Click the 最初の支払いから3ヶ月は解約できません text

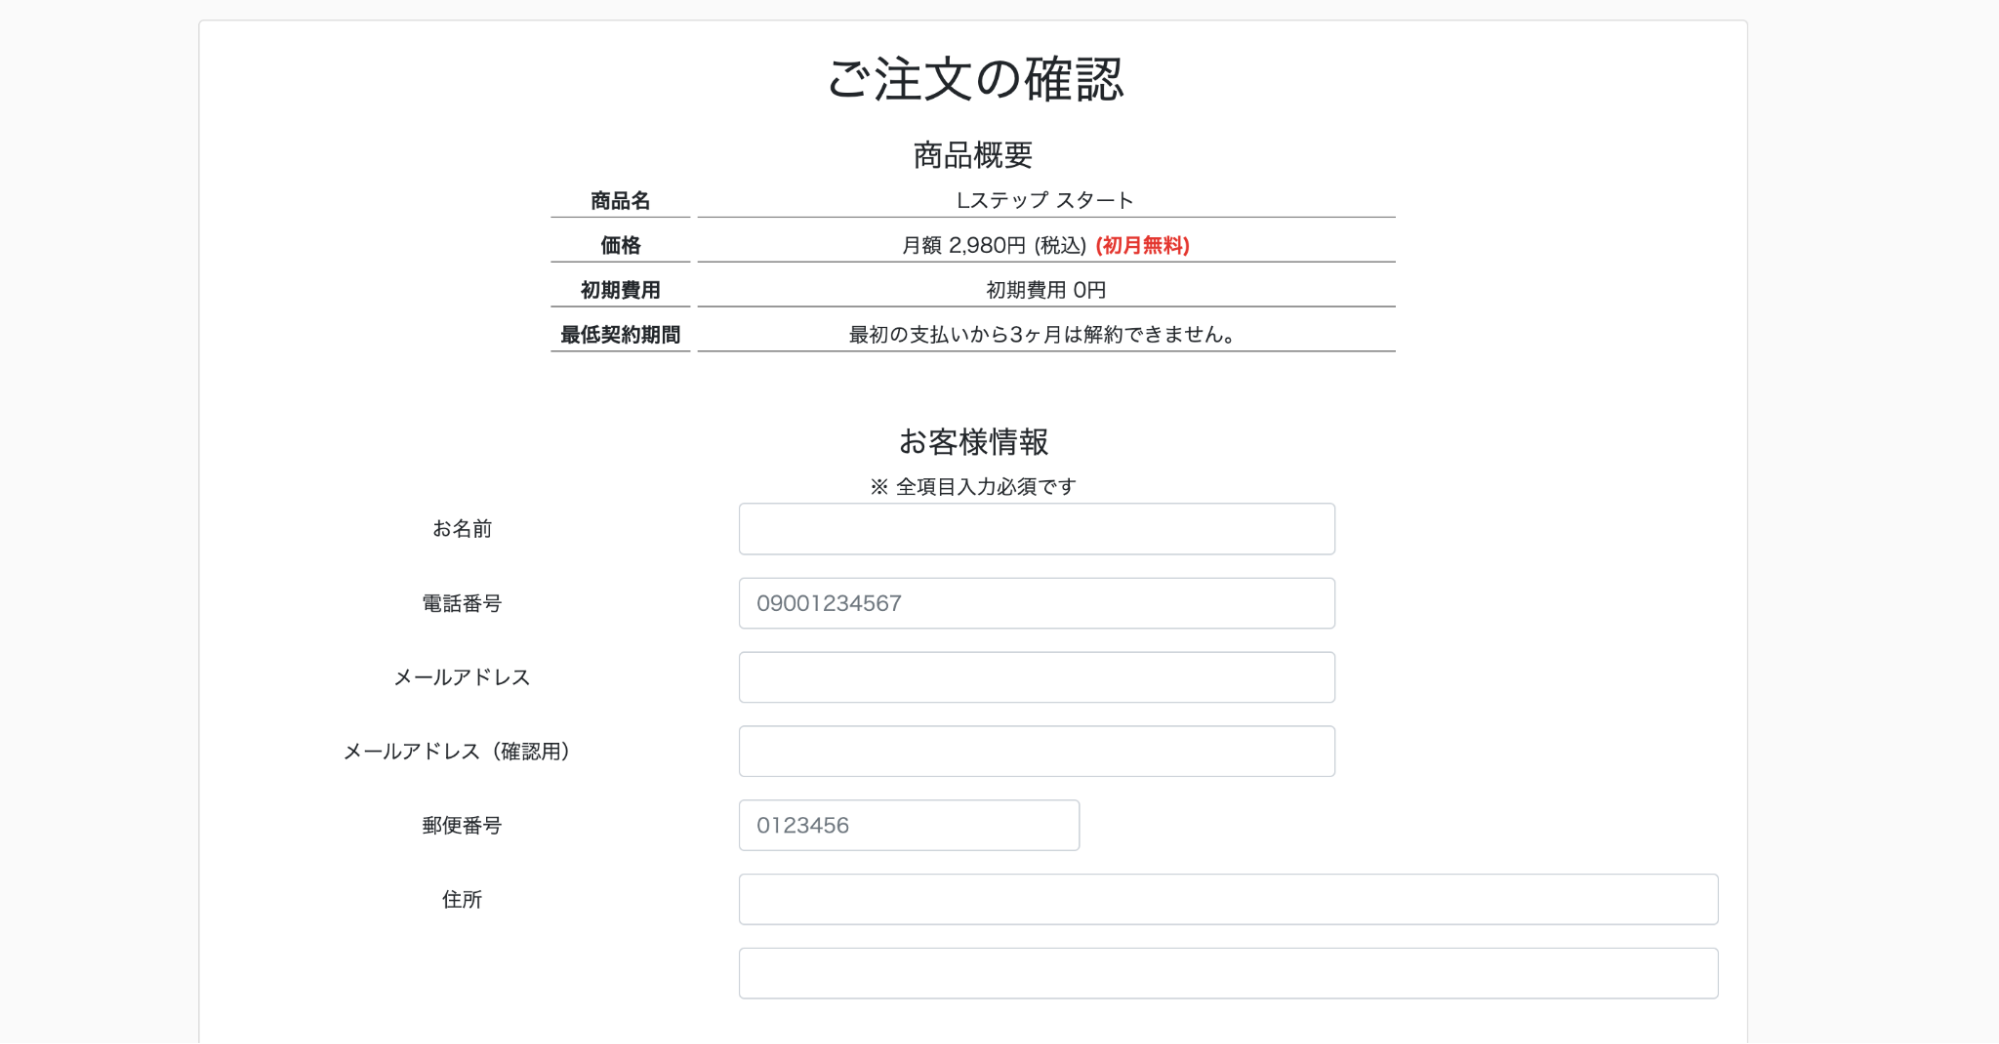1045,335
